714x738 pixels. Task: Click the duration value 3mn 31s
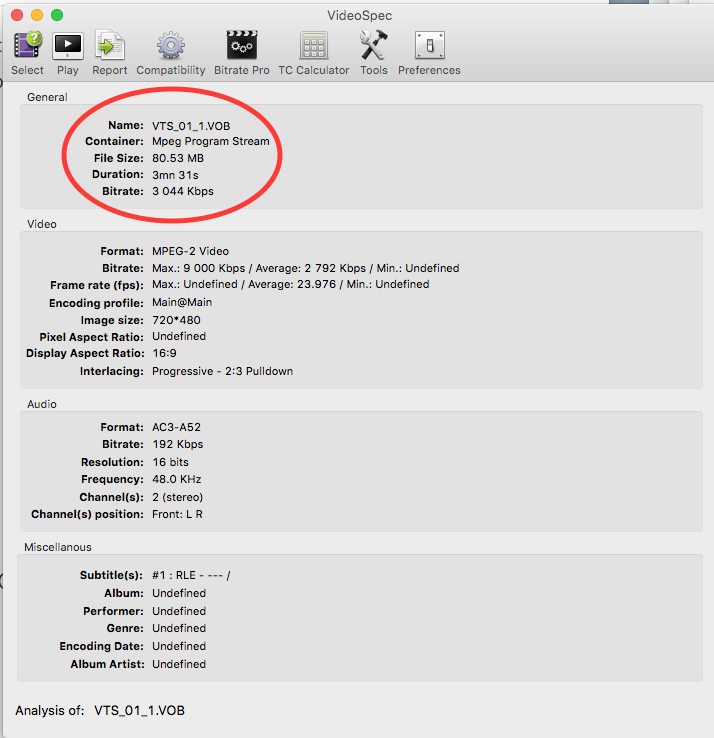pyautogui.click(x=175, y=175)
